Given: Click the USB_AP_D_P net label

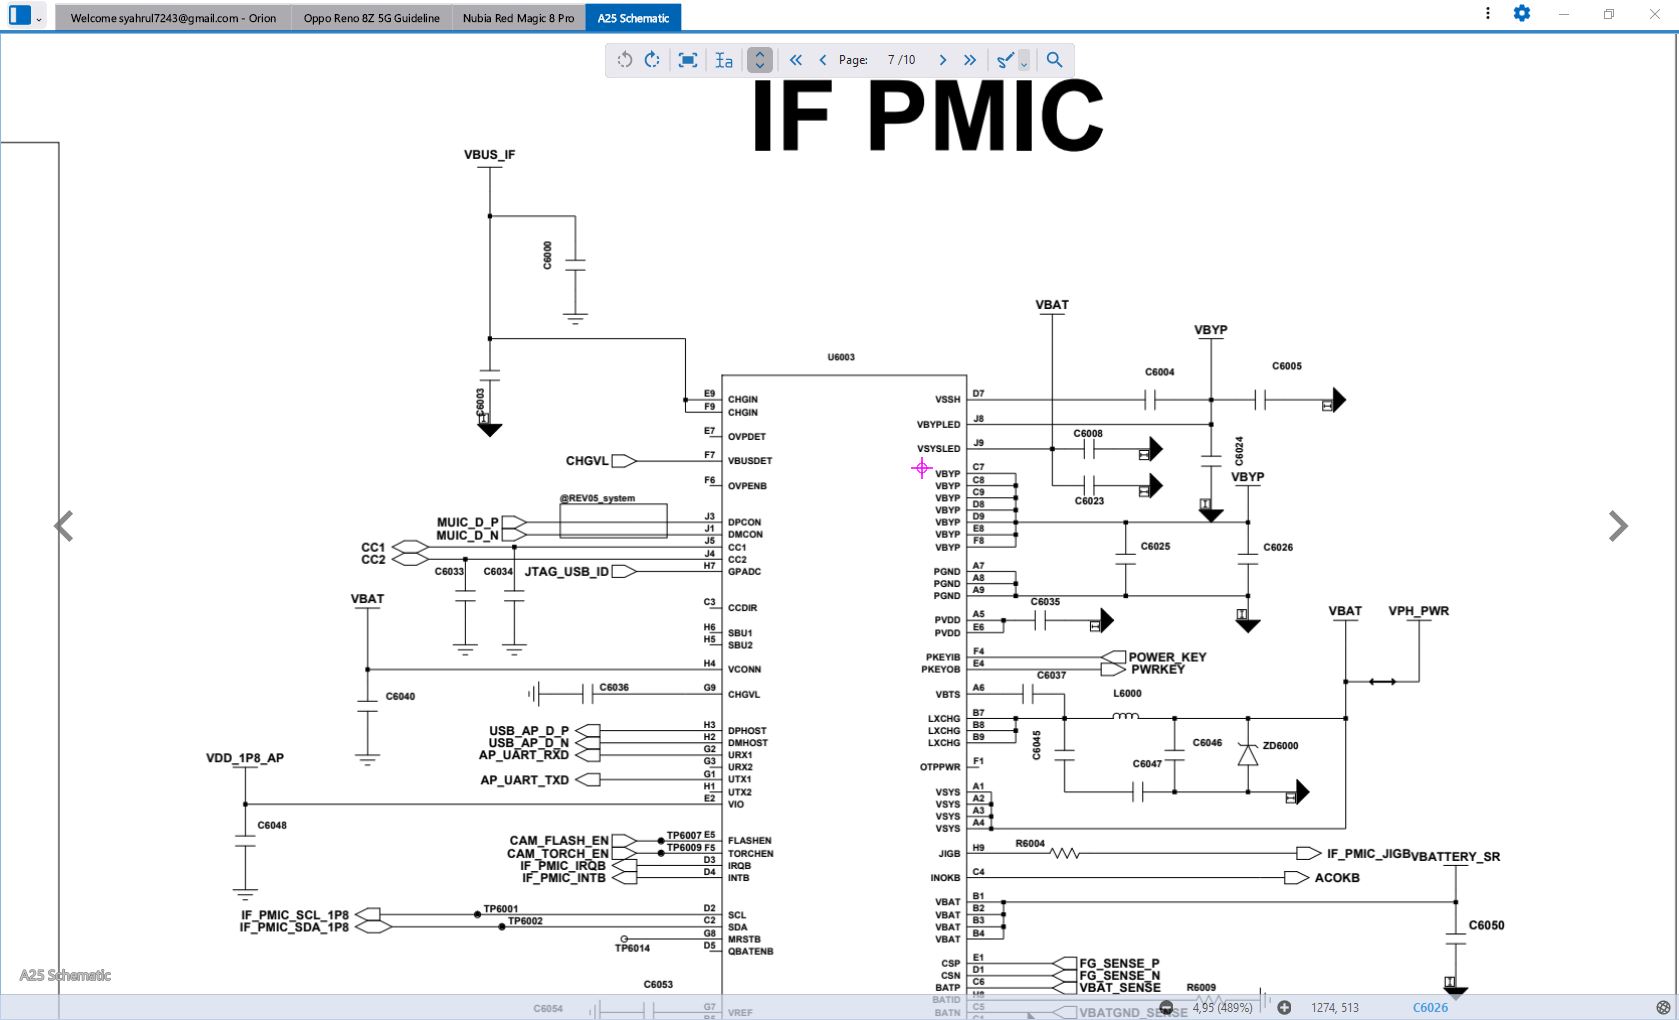Looking at the screenshot, I should point(529,731).
